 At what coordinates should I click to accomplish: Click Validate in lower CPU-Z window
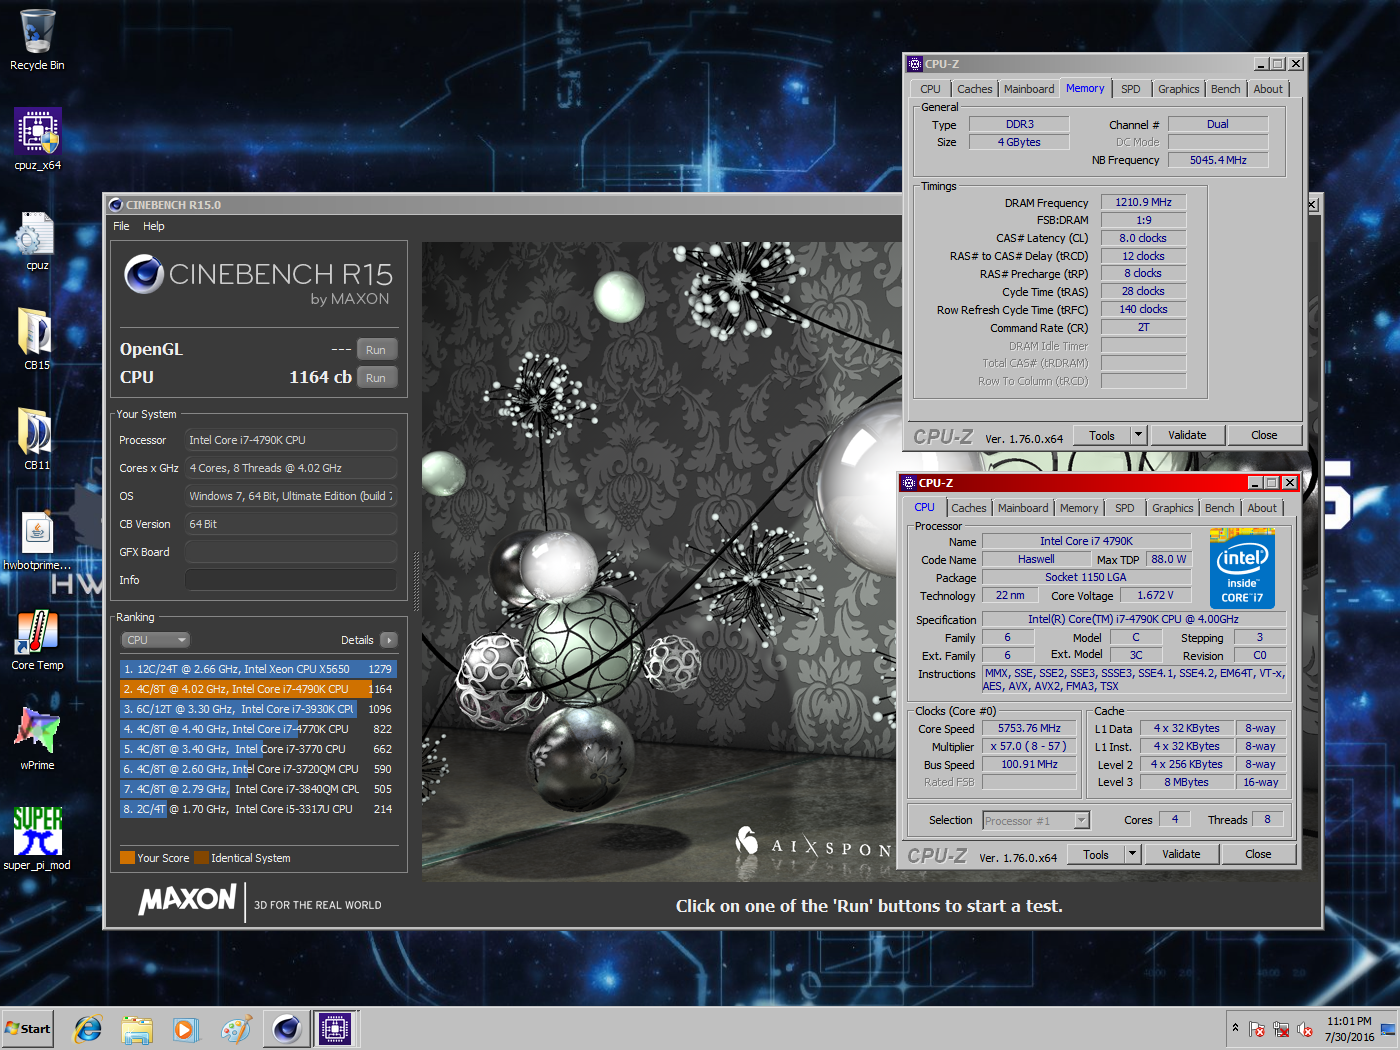(x=1181, y=855)
